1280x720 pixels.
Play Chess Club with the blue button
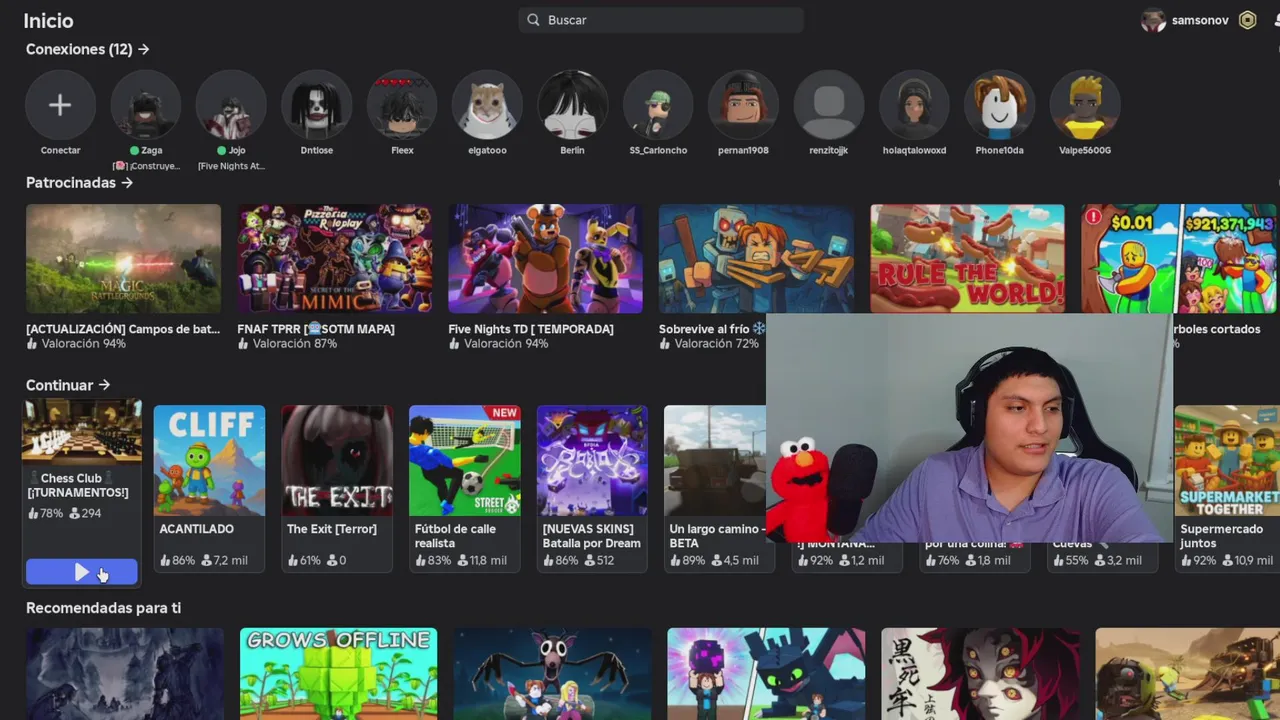(x=81, y=572)
